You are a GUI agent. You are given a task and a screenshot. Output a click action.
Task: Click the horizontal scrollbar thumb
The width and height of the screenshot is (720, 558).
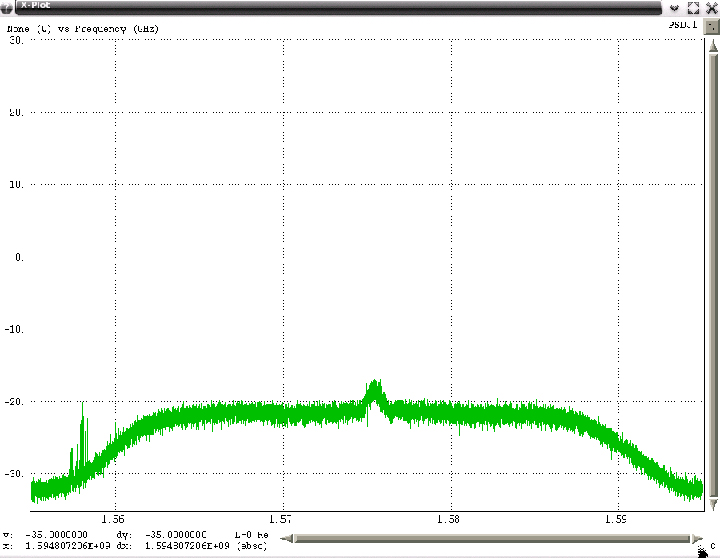pyautogui.click(x=491, y=538)
